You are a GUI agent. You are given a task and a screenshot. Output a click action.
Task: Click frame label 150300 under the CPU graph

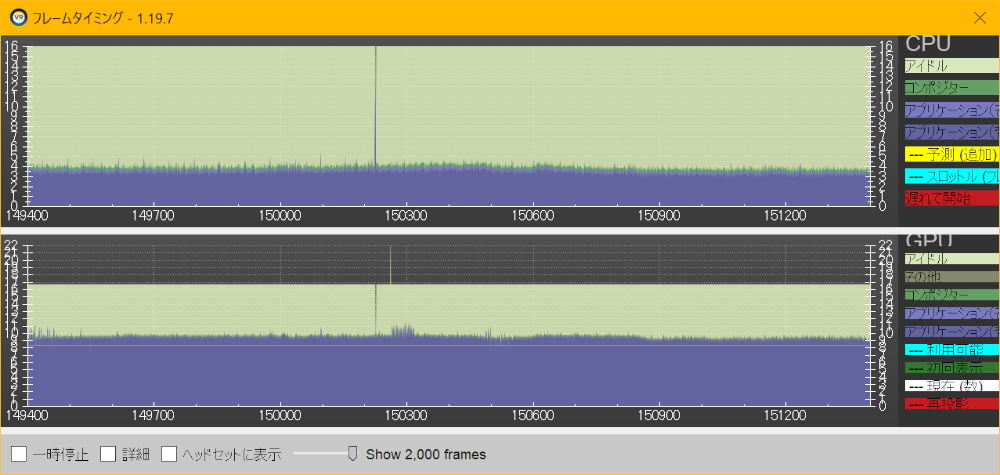(x=407, y=216)
